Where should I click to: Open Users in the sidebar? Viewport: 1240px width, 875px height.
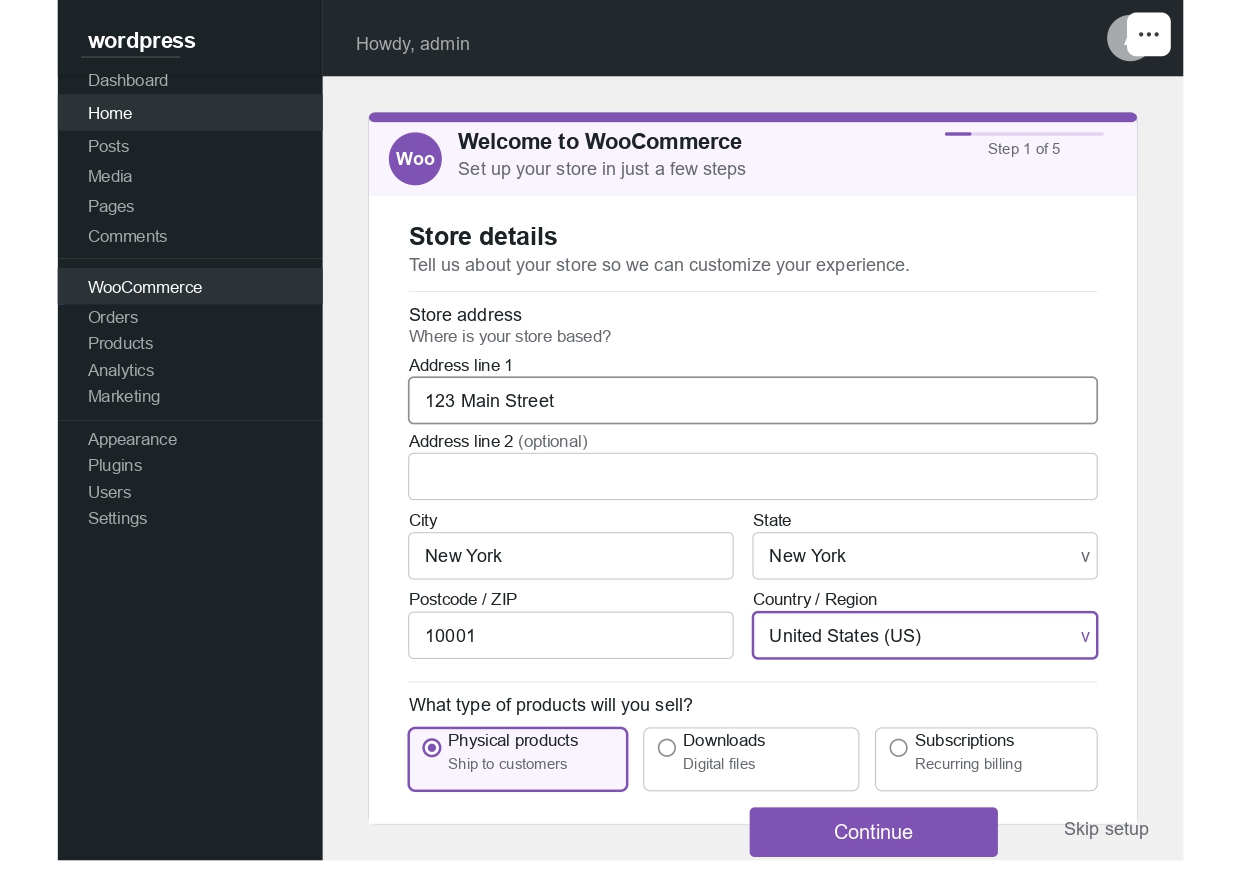click(x=109, y=492)
